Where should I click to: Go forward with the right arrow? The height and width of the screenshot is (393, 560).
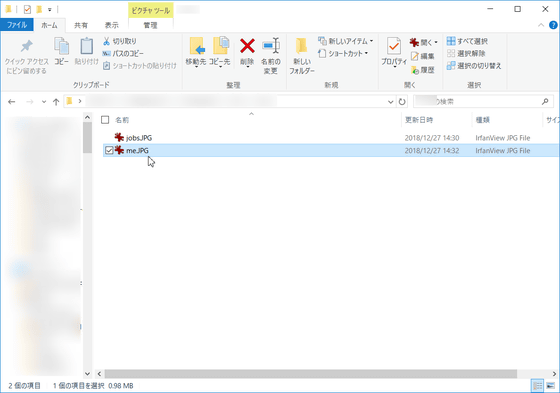(30, 102)
